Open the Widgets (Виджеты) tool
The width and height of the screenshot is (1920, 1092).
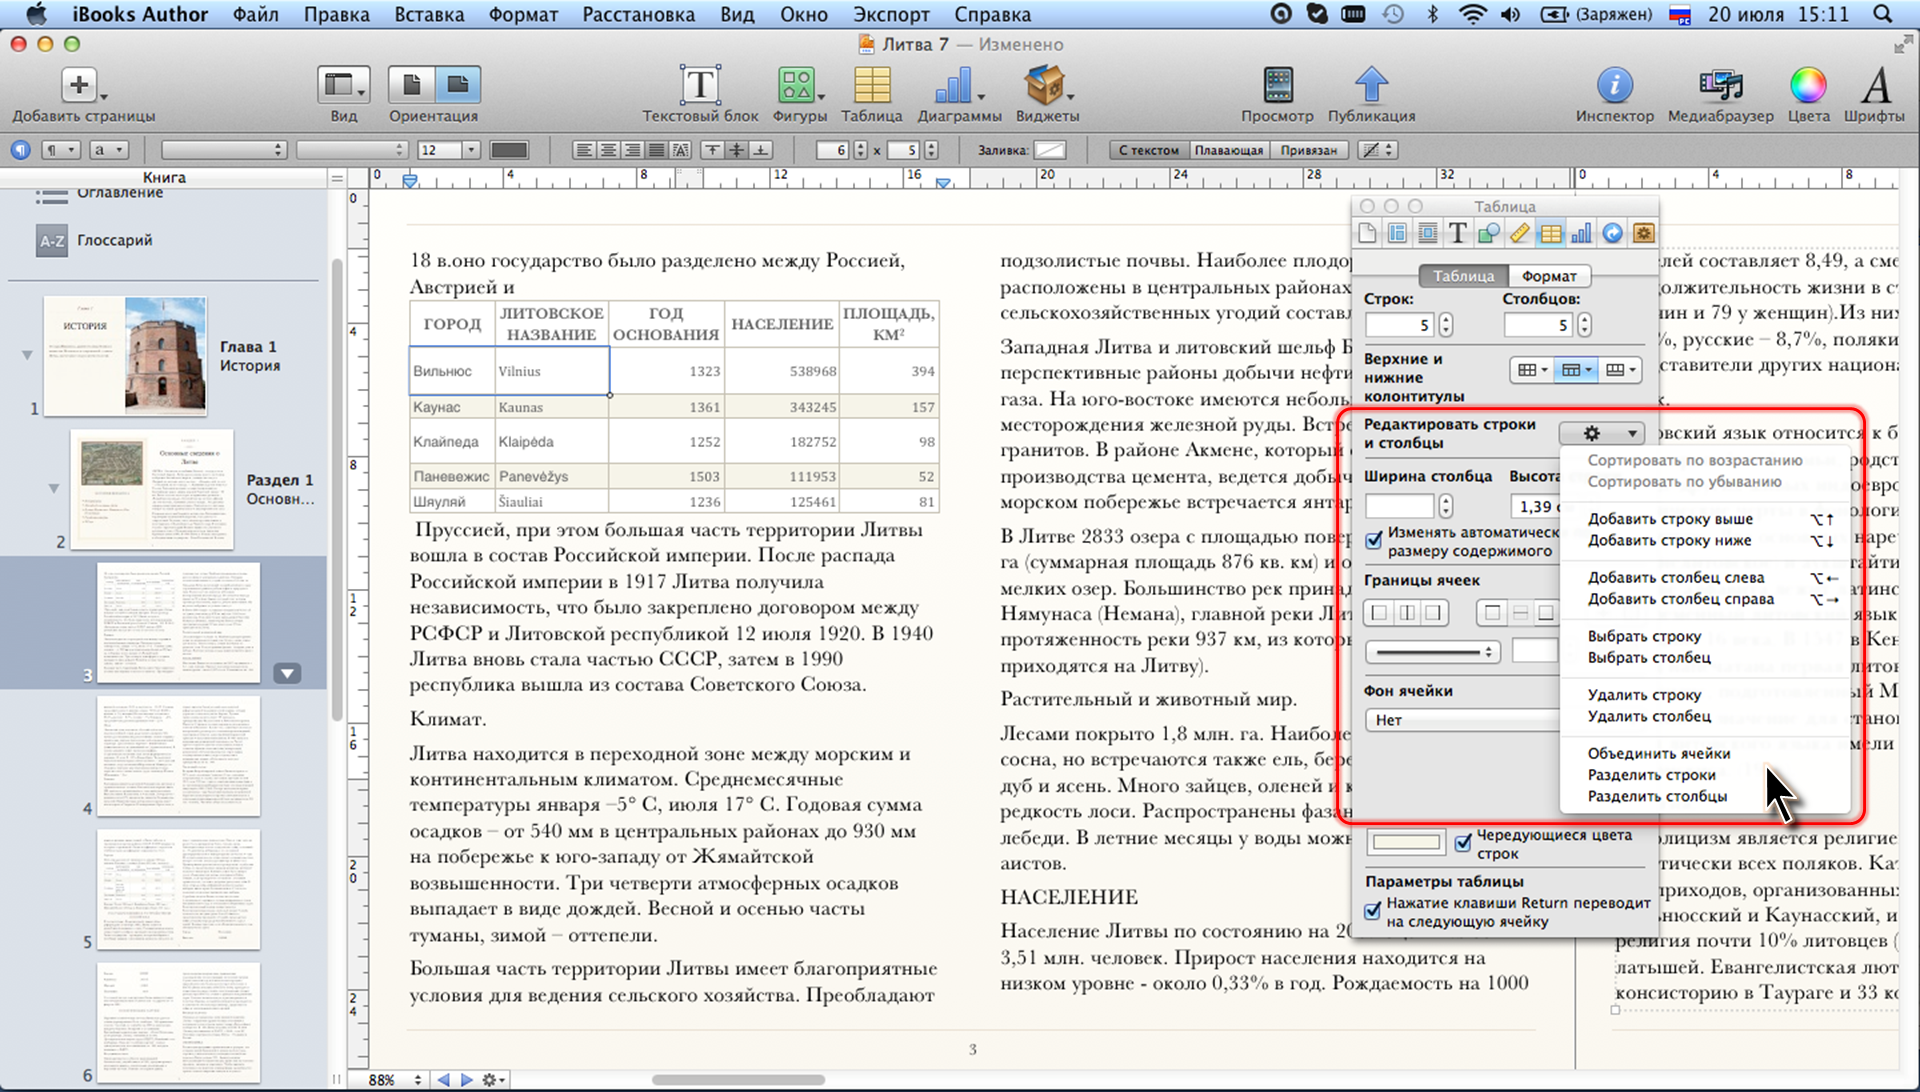[1045, 86]
